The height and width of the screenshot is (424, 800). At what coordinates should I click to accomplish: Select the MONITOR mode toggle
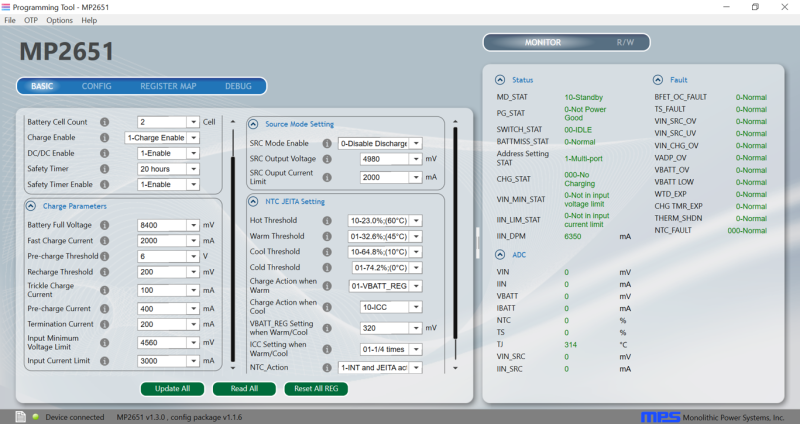click(x=543, y=42)
